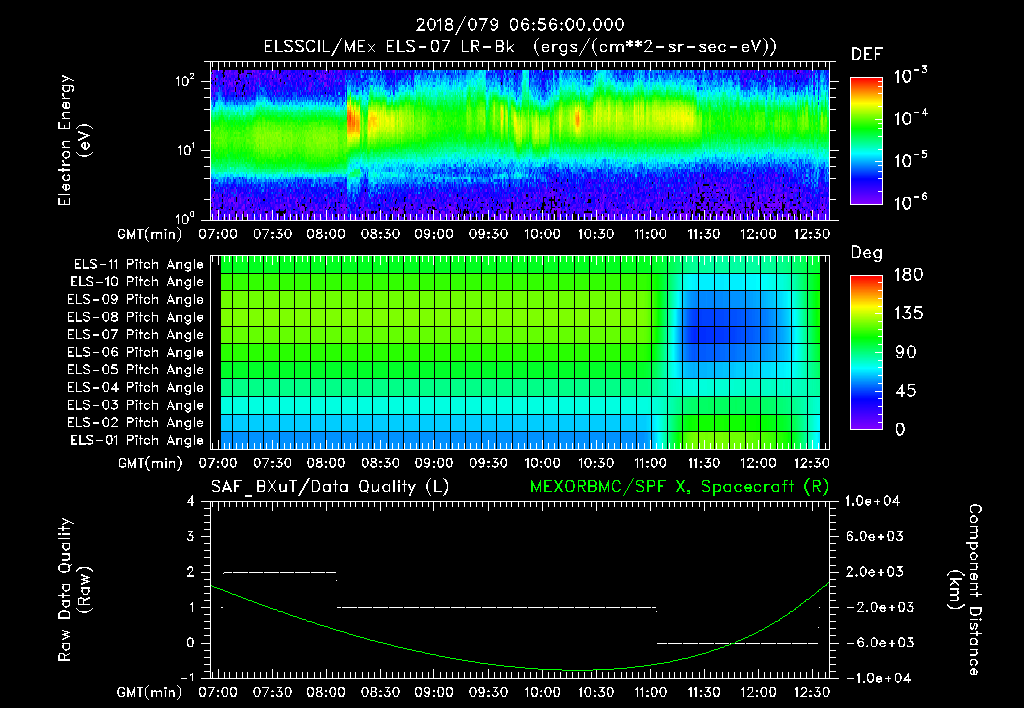
Task: Click the GMT(min) label under the bottom plot
Action: click(x=150, y=692)
